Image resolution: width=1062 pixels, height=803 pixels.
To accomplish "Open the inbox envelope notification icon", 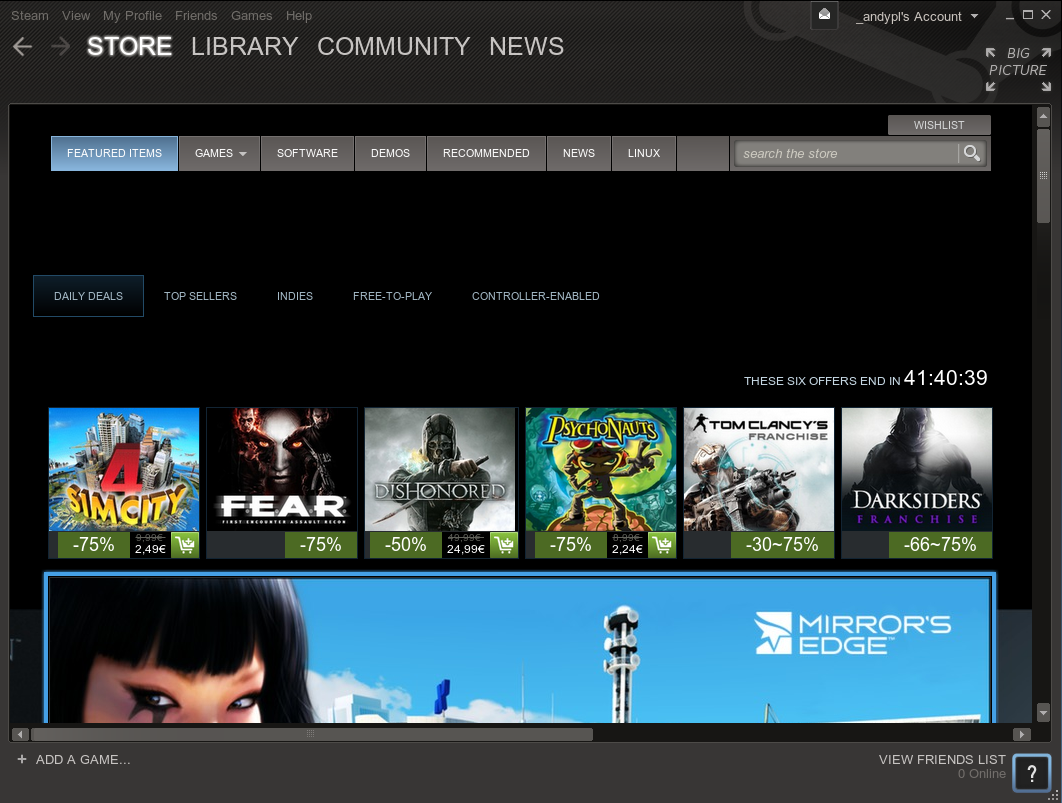I will click(x=824, y=15).
